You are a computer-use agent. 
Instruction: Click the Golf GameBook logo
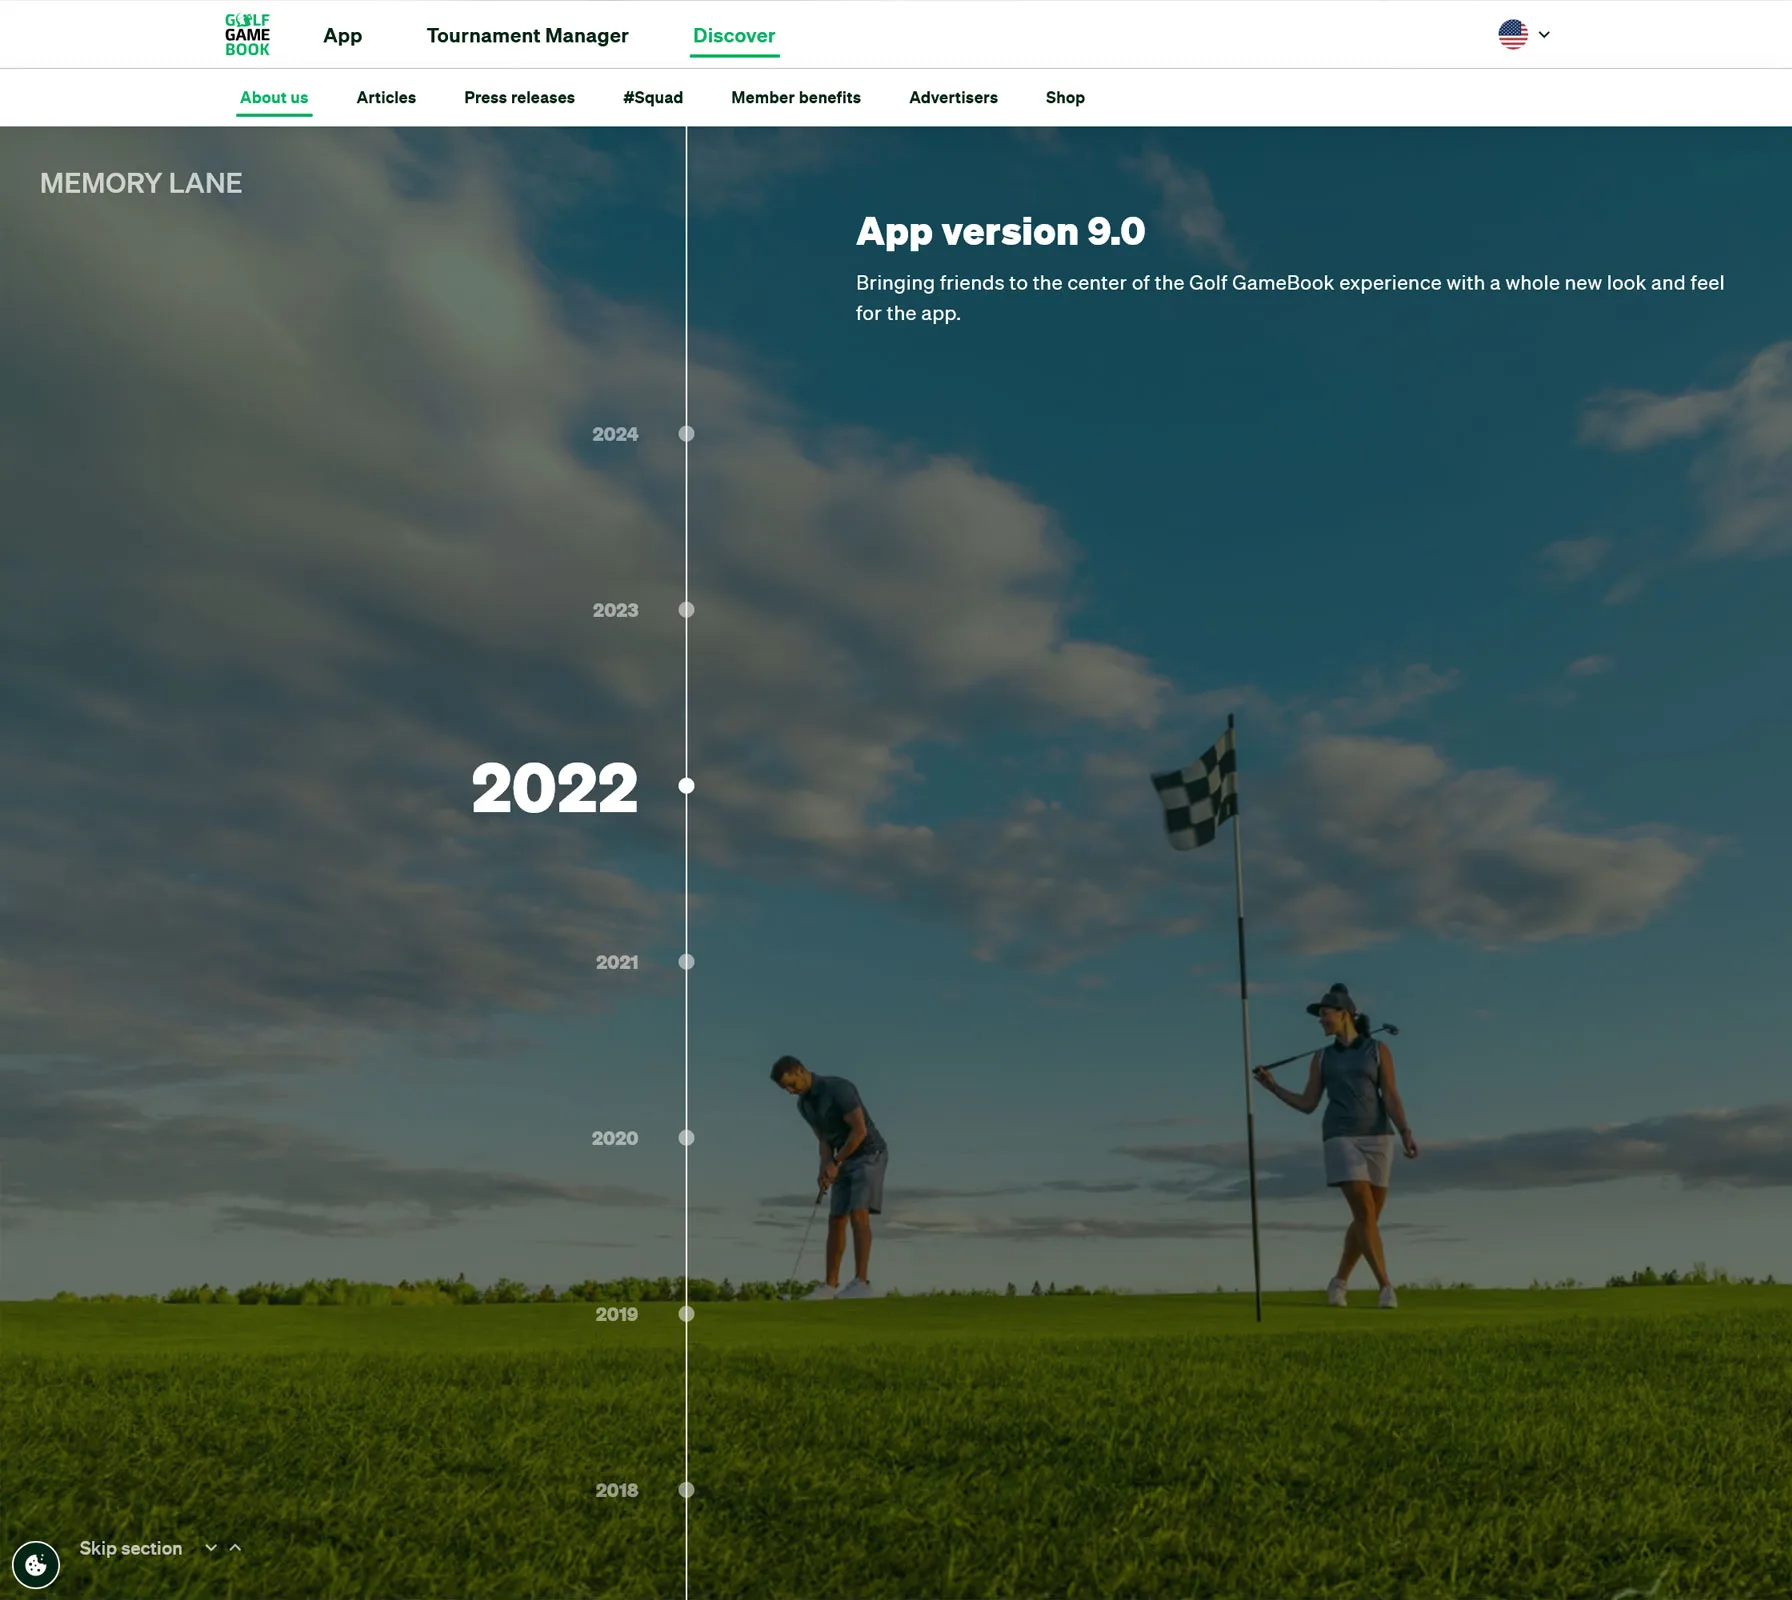[247, 35]
